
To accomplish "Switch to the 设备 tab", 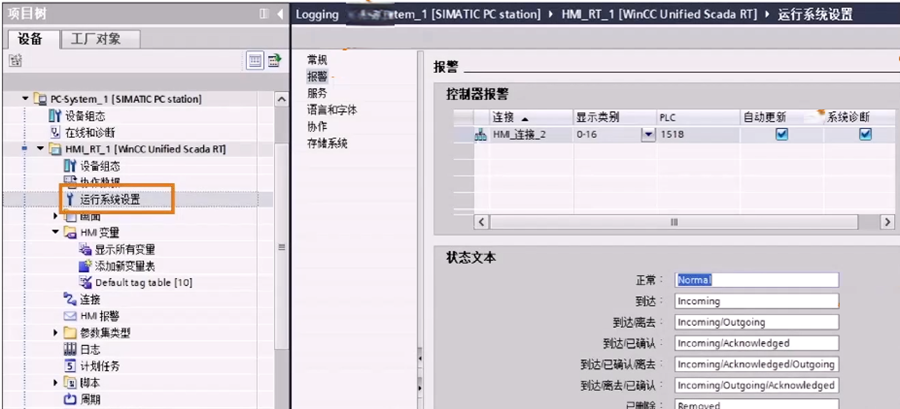I will [x=30, y=39].
